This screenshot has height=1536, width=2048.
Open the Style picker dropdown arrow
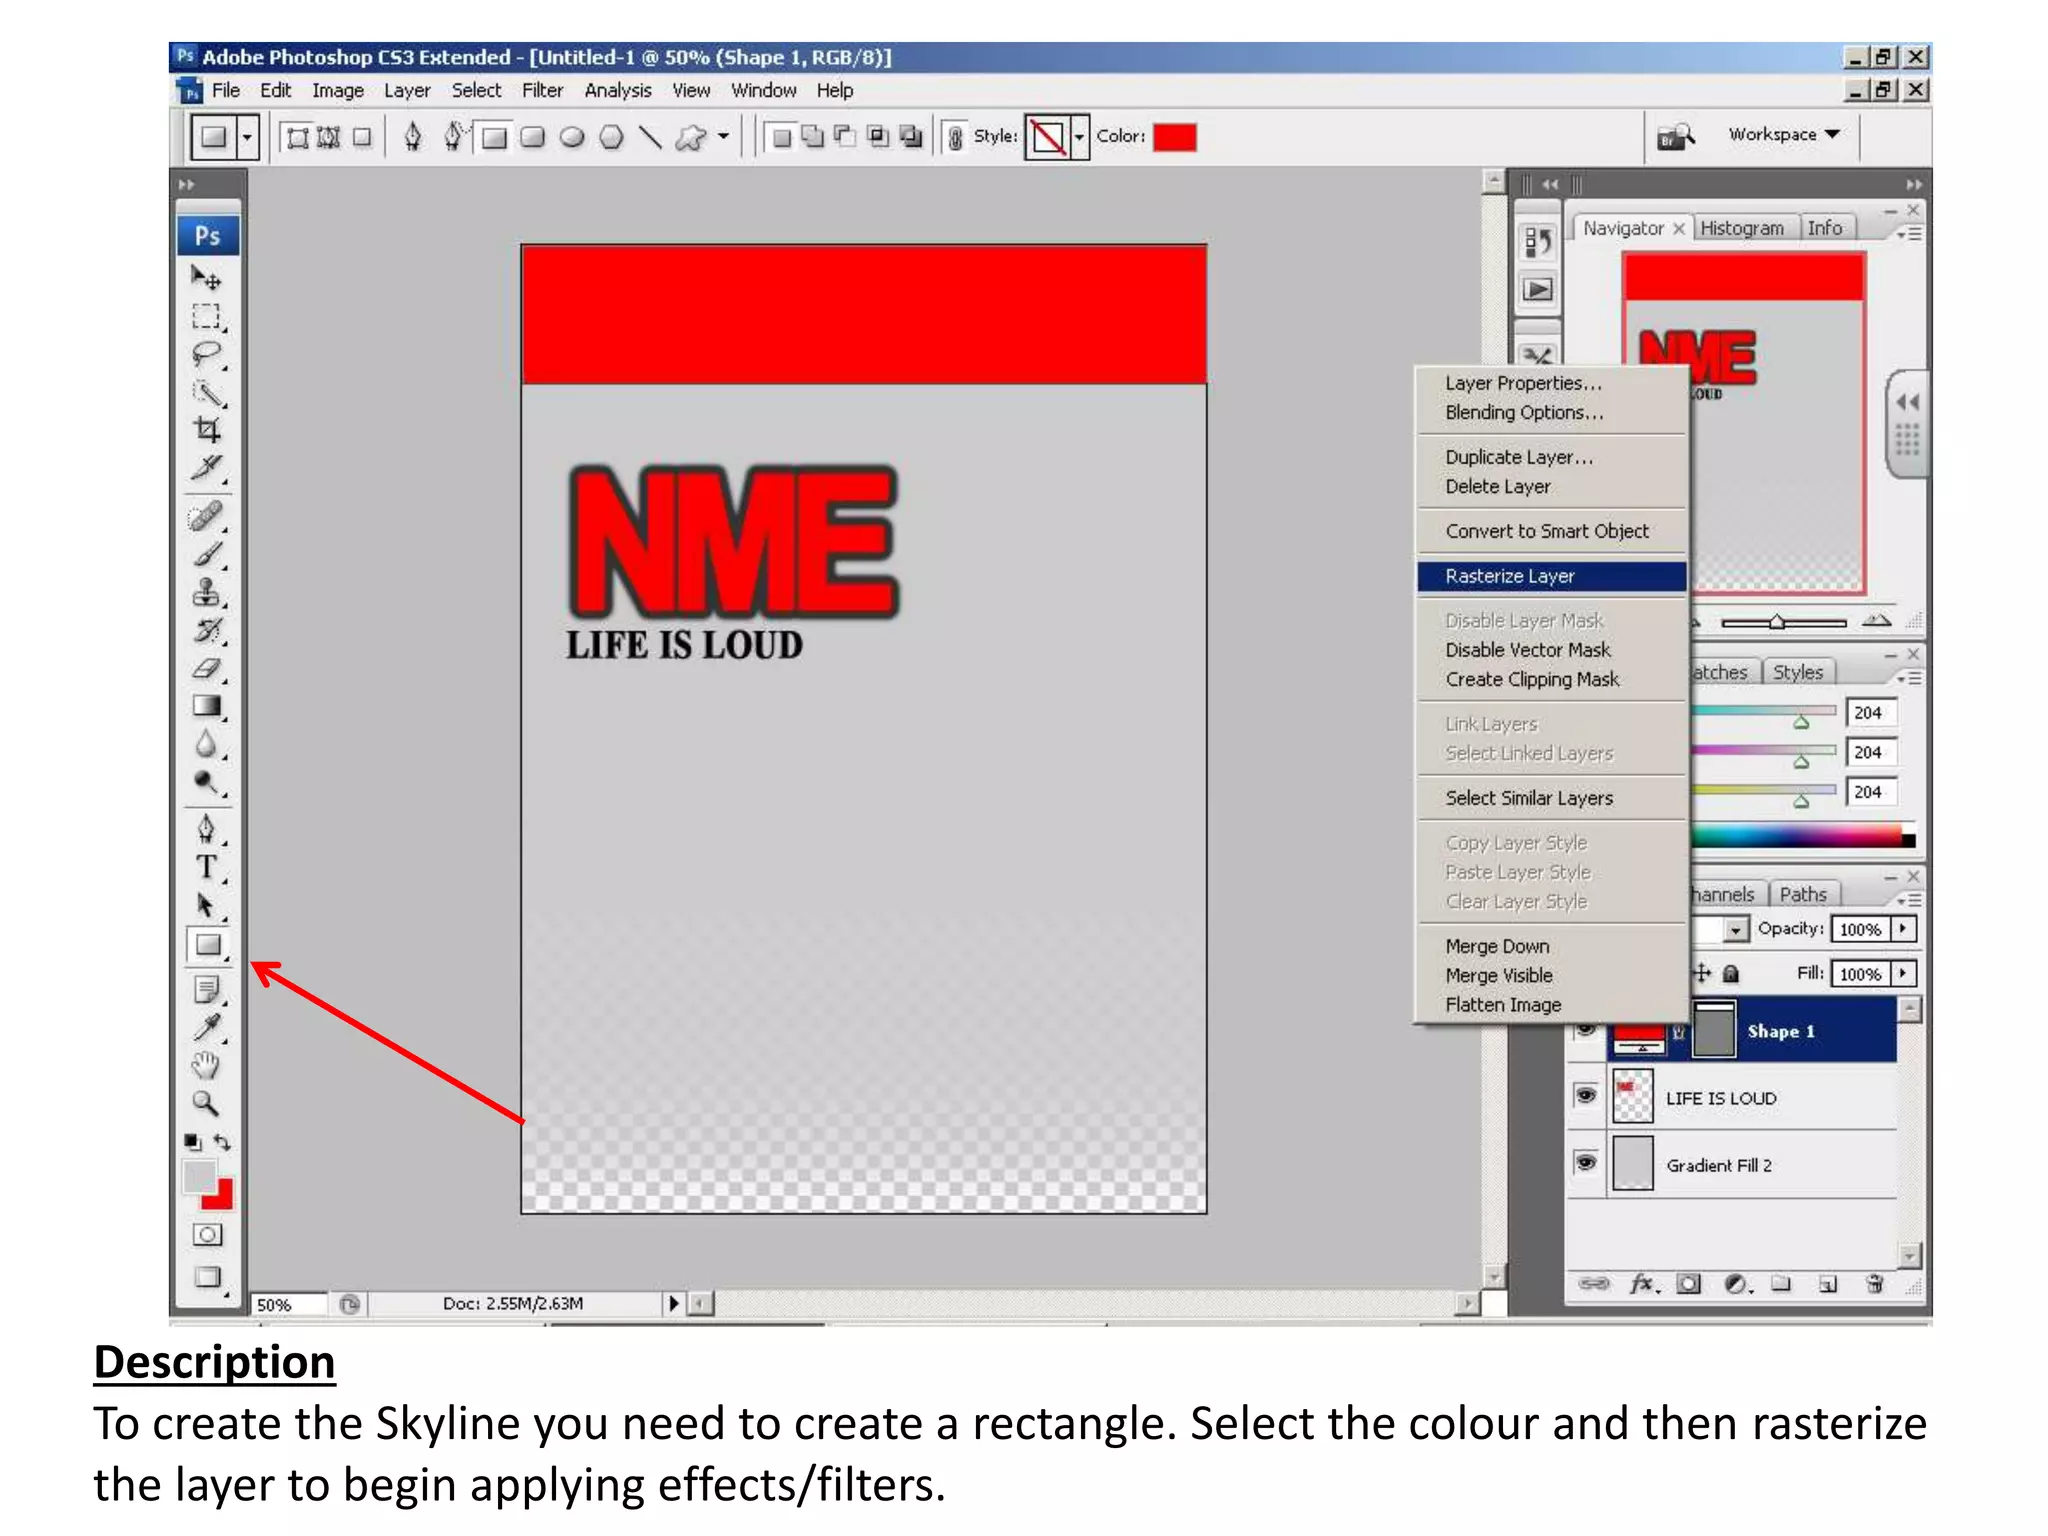coord(1079,137)
